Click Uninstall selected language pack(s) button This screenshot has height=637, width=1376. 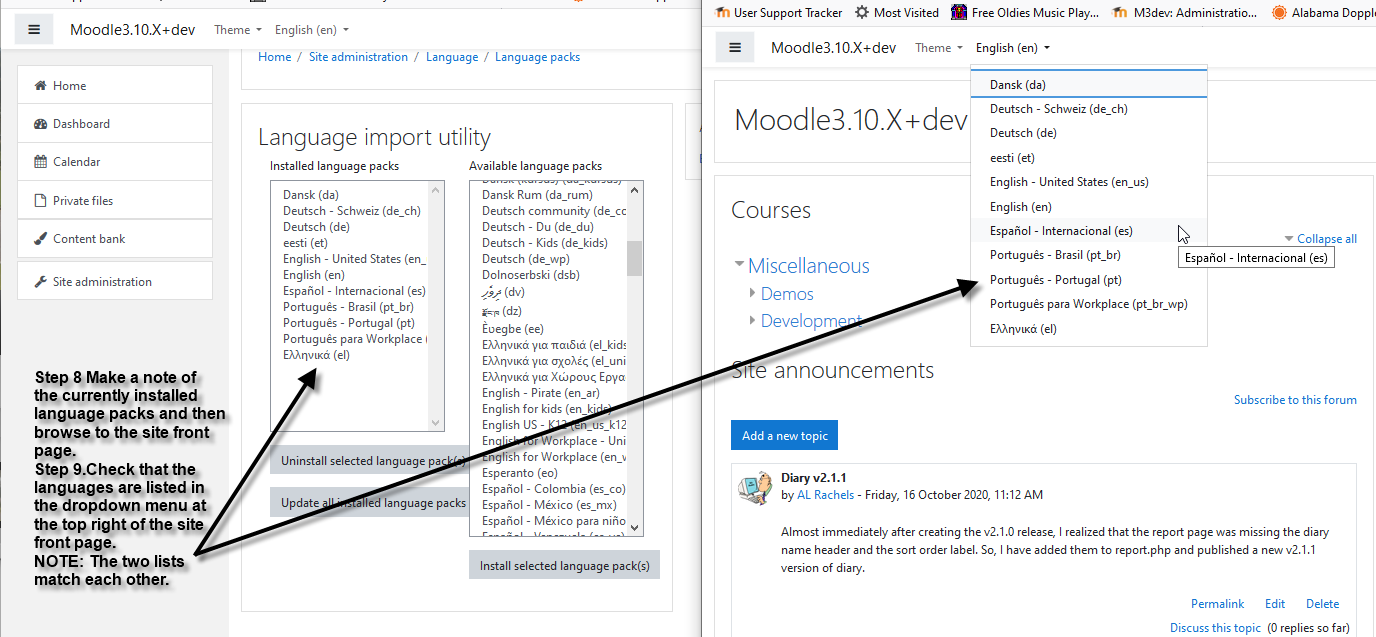[x=370, y=461]
